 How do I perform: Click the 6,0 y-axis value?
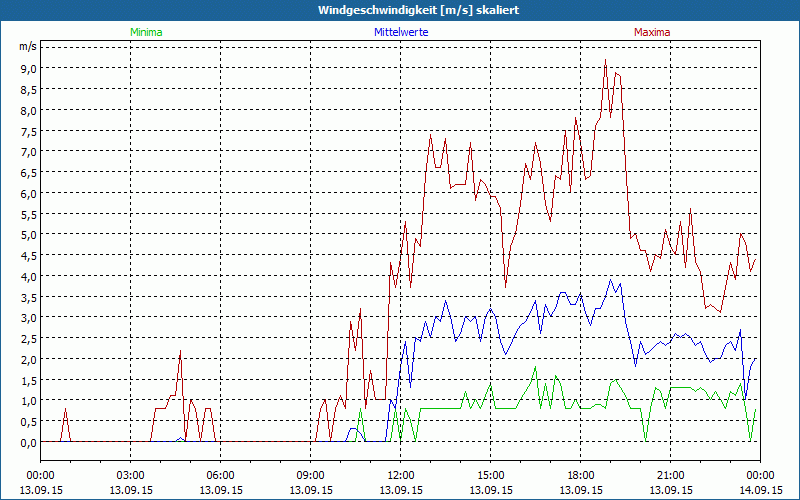29,193
